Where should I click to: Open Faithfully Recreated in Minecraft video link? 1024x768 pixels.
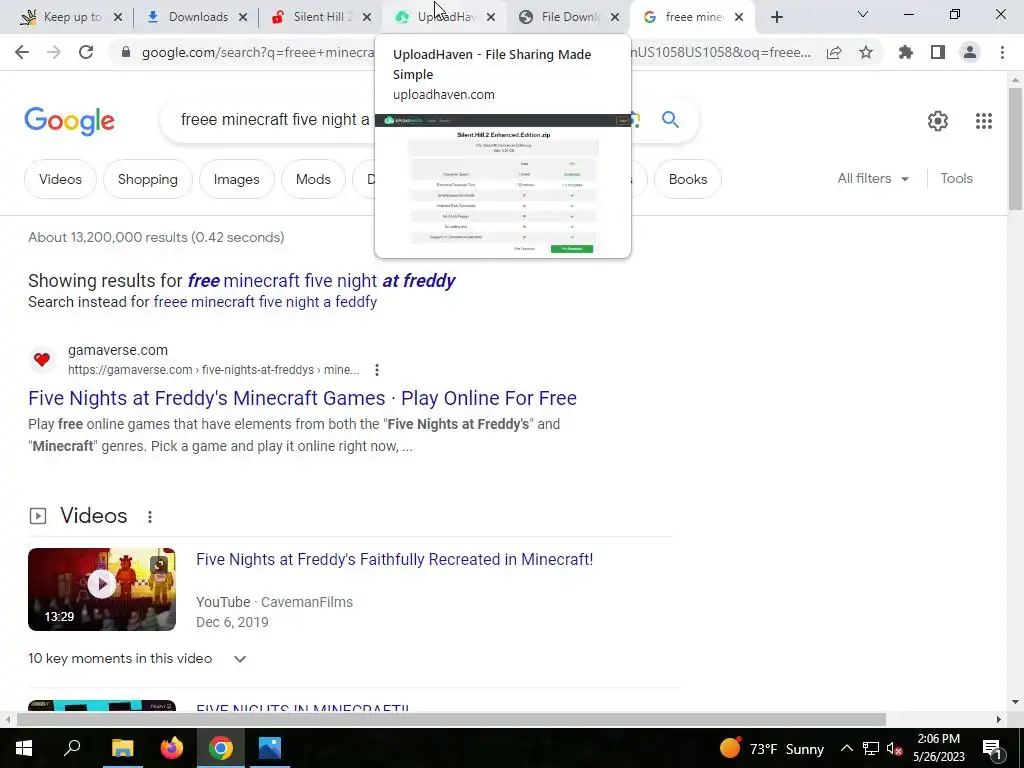[x=394, y=559]
